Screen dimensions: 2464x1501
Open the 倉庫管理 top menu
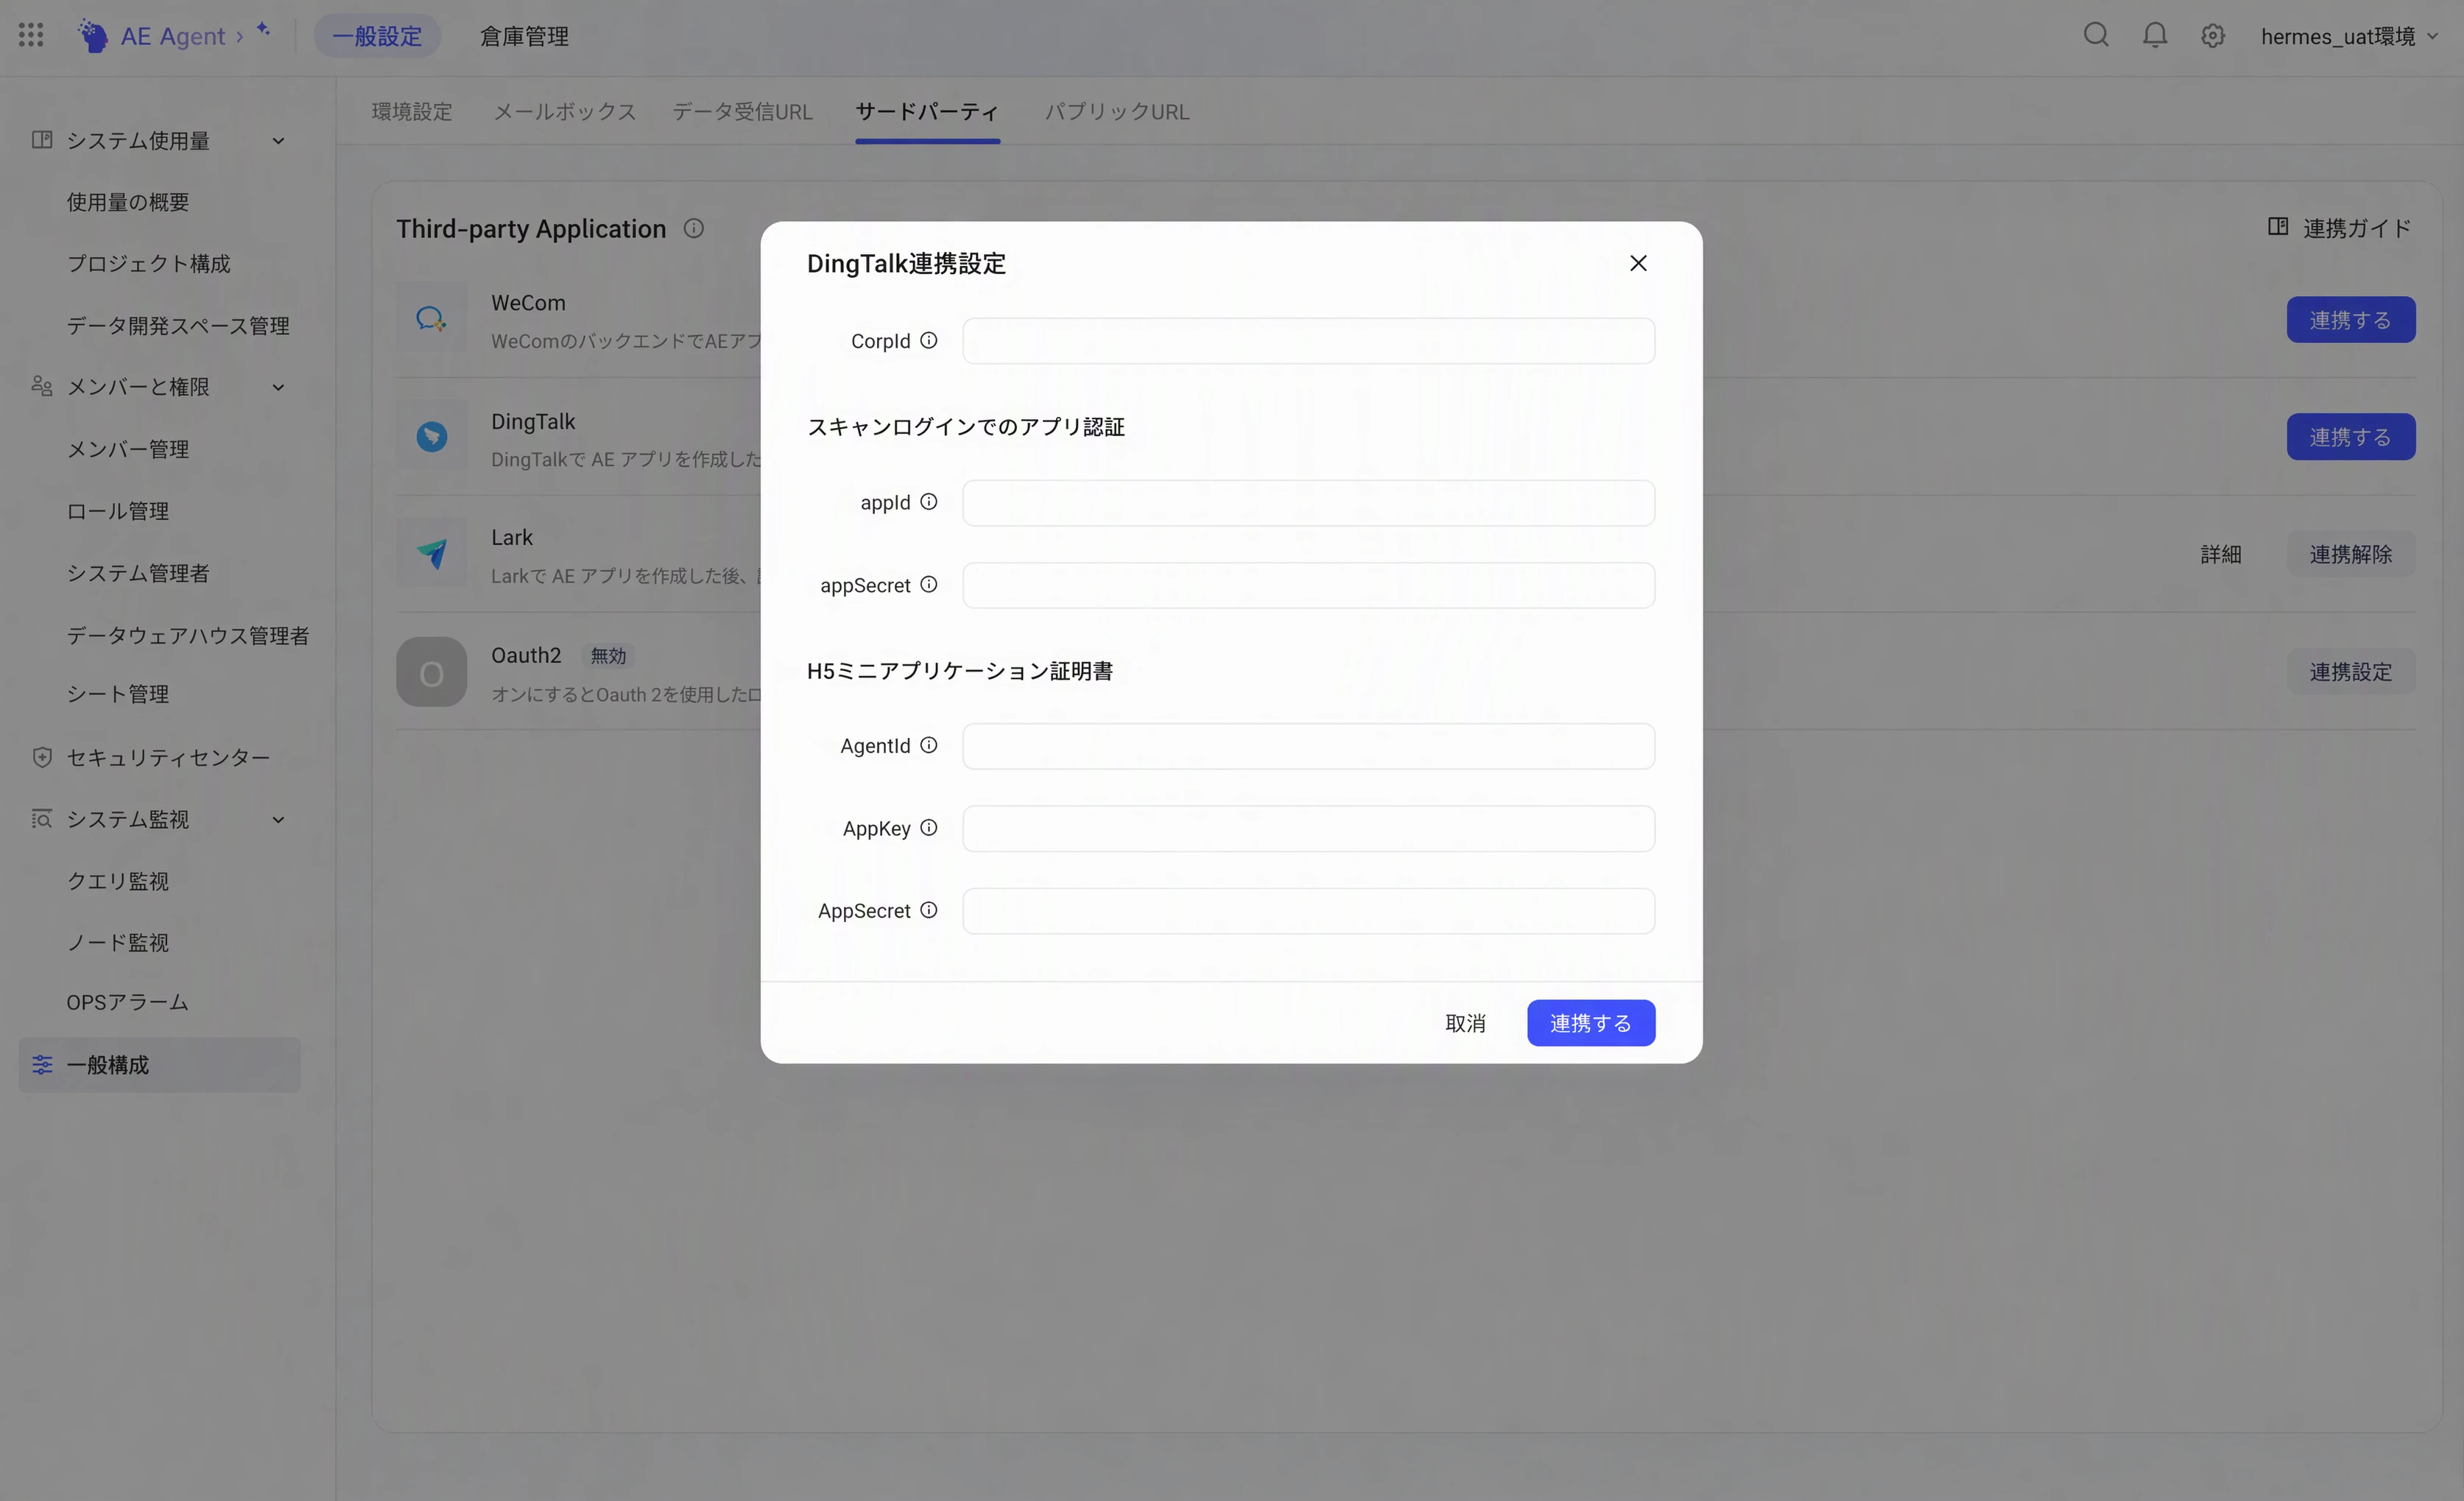(524, 36)
